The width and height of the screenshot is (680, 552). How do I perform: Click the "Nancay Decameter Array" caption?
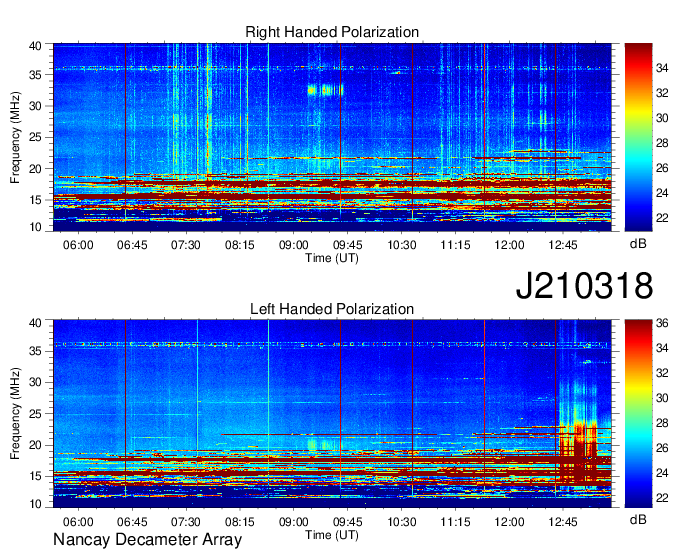coord(147,539)
